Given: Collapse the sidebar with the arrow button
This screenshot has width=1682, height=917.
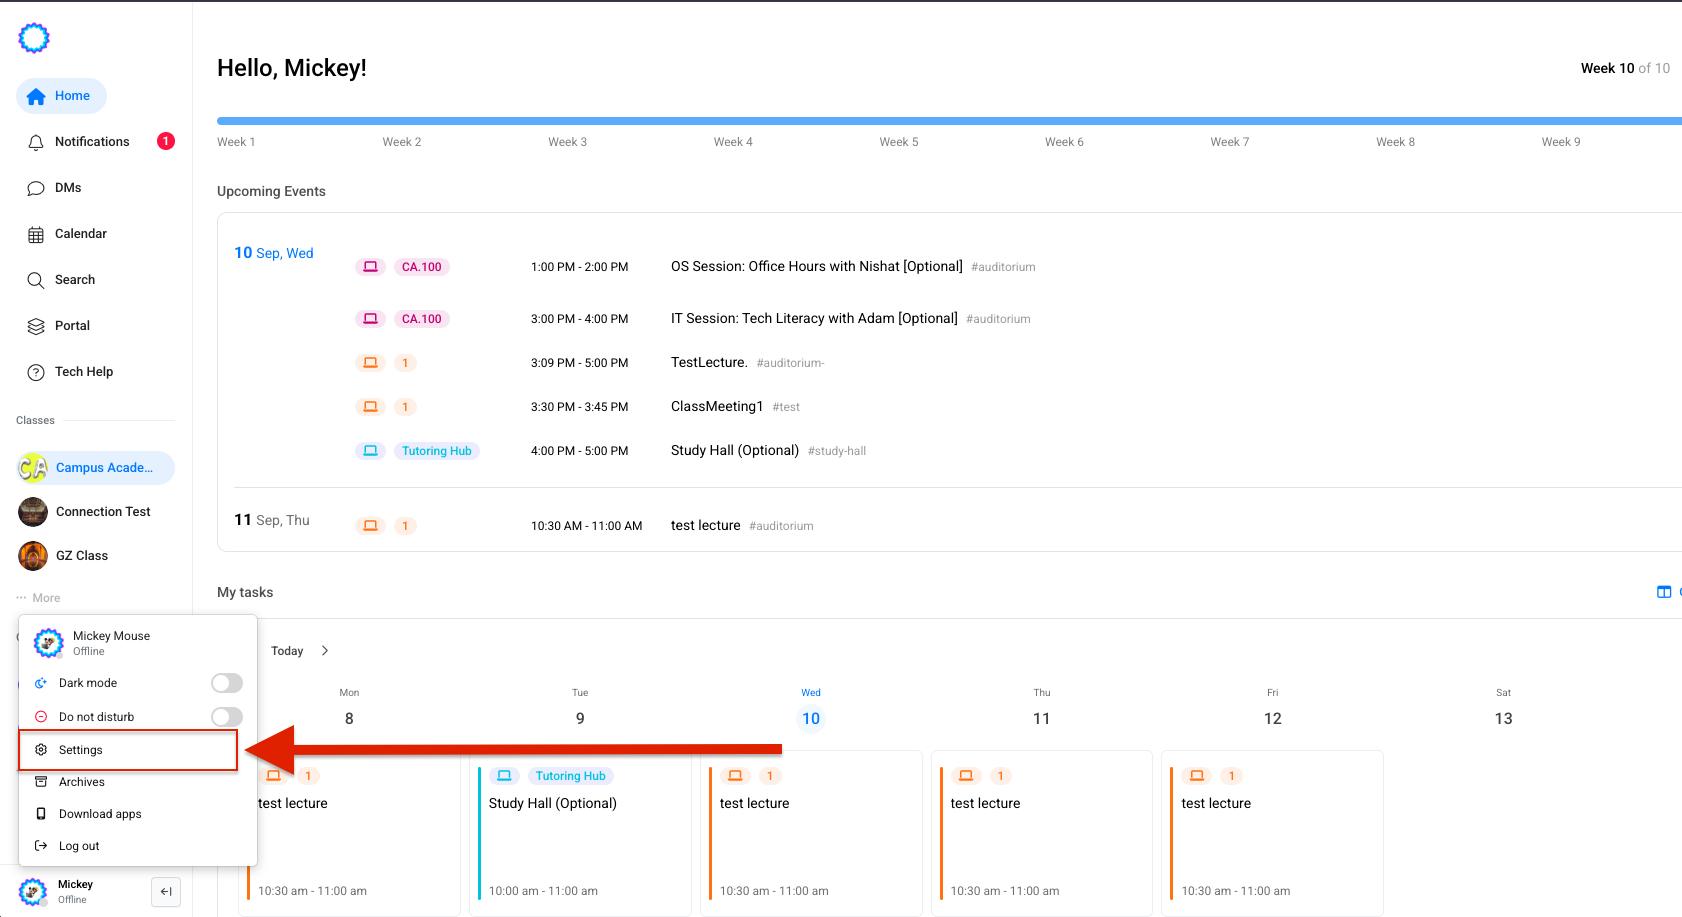Looking at the screenshot, I should click(x=166, y=892).
